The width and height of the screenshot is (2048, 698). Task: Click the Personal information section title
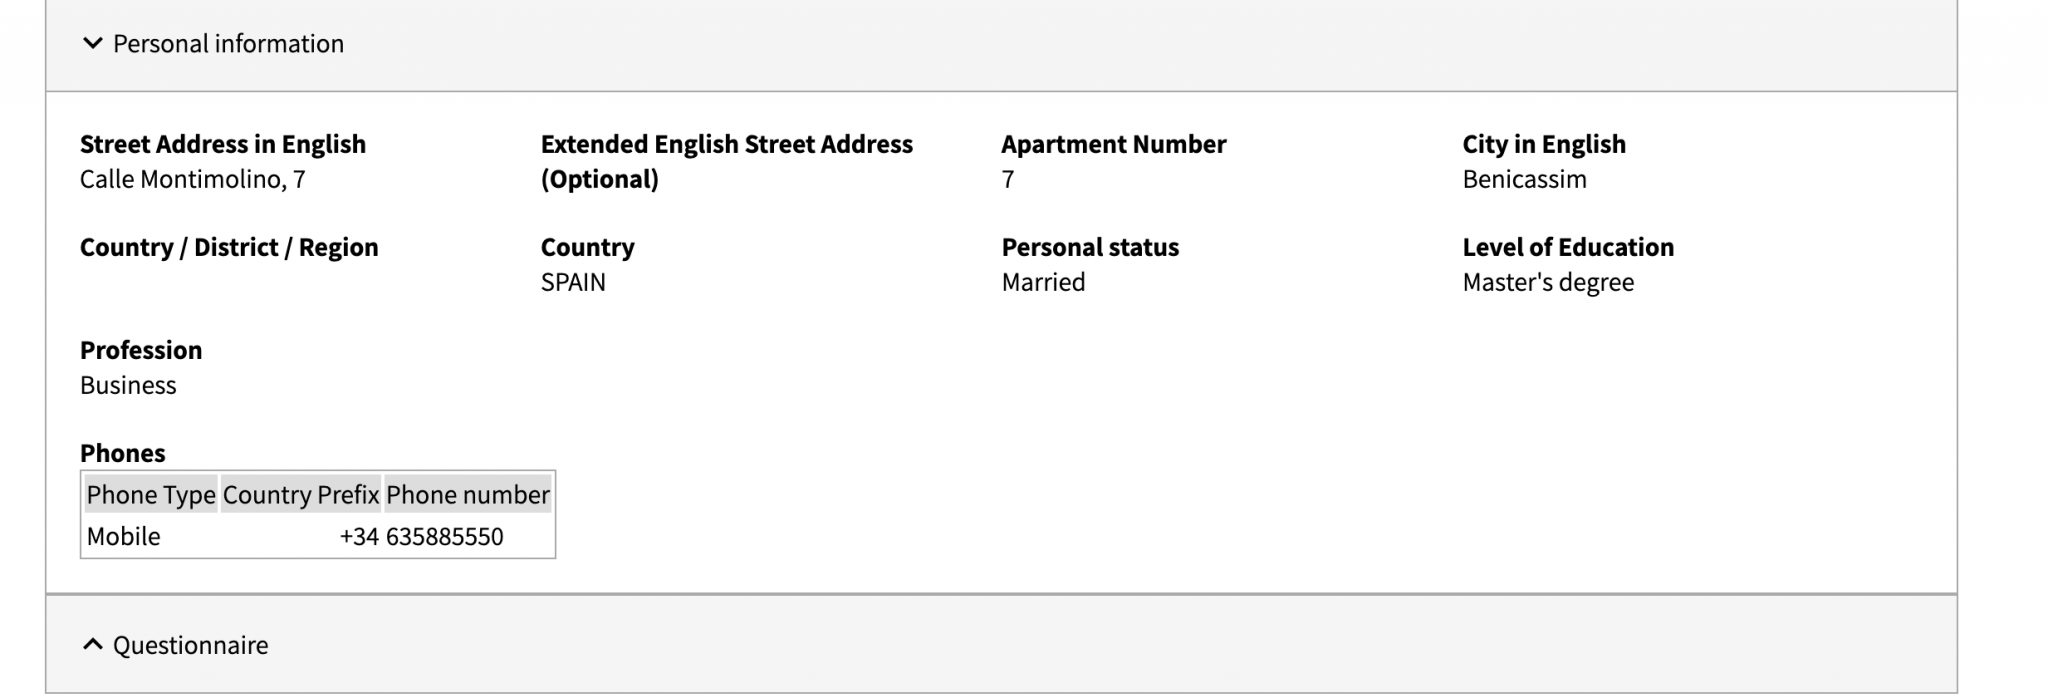click(228, 44)
